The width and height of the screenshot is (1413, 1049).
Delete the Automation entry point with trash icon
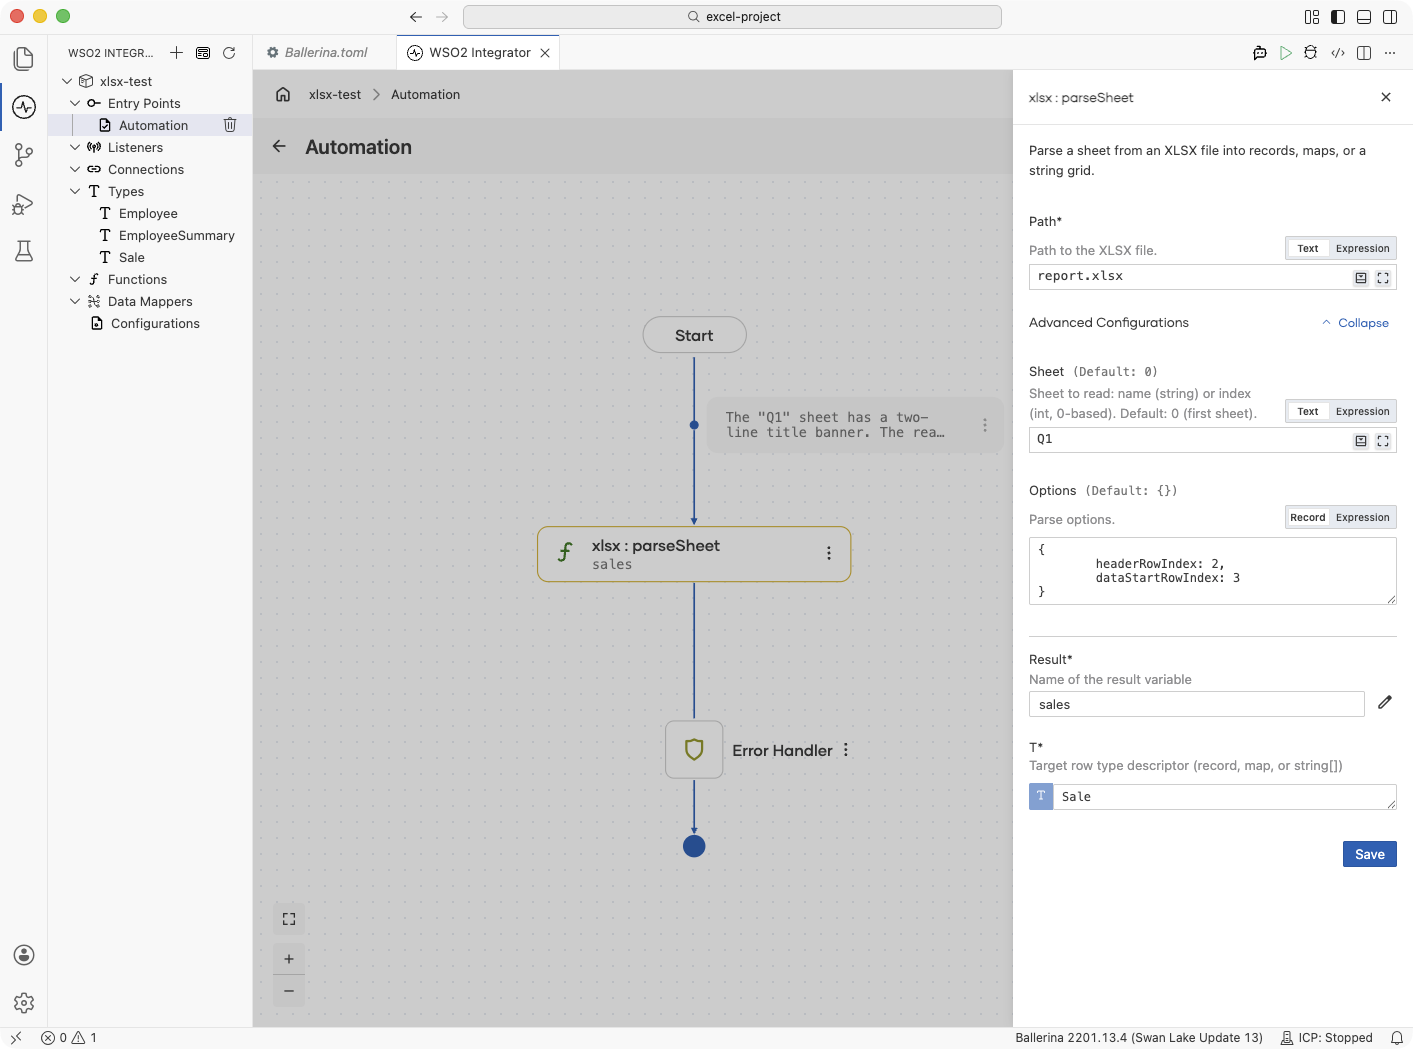pyautogui.click(x=230, y=125)
